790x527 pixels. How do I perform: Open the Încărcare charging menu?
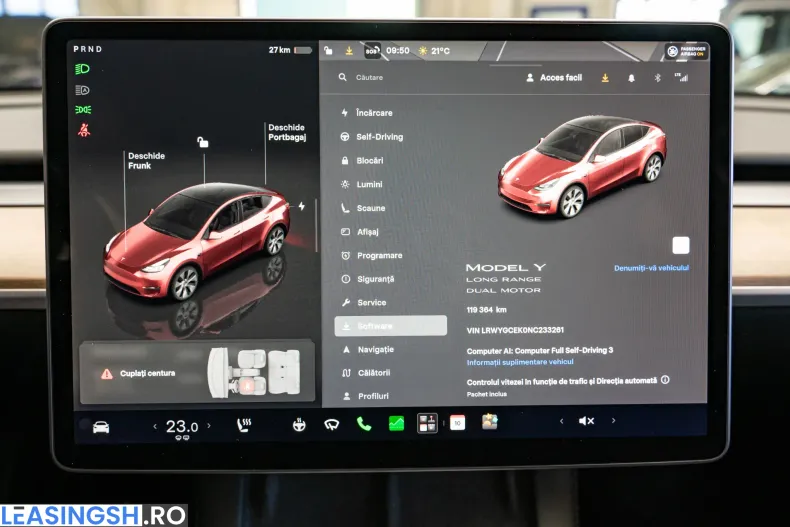click(367, 113)
